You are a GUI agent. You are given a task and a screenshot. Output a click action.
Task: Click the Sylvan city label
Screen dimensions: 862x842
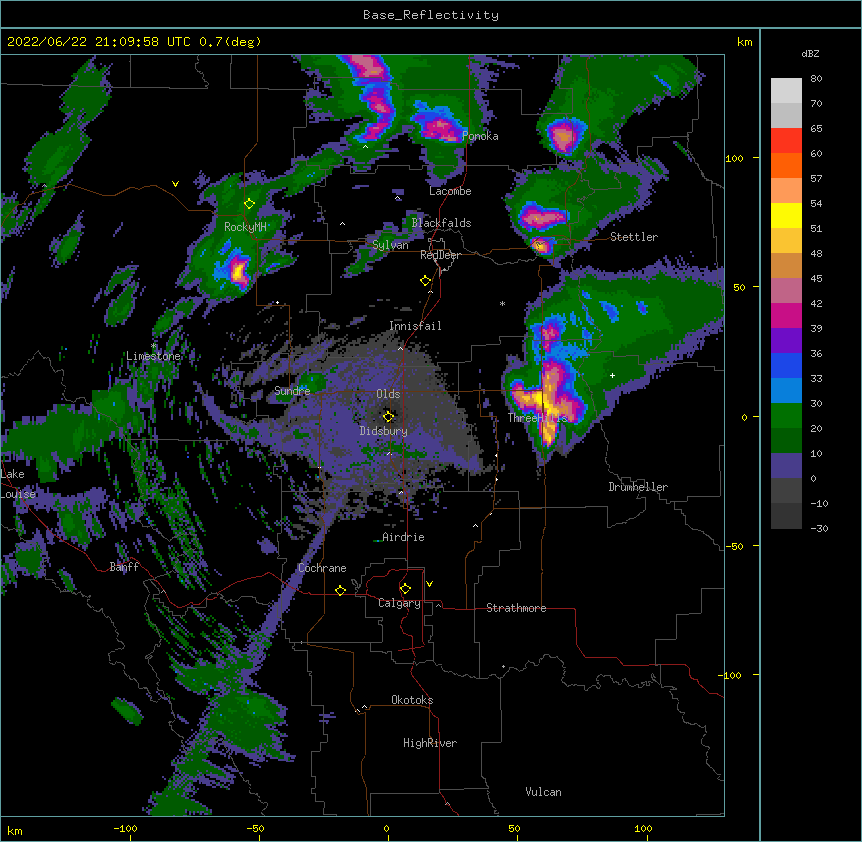(x=390, y=245)
